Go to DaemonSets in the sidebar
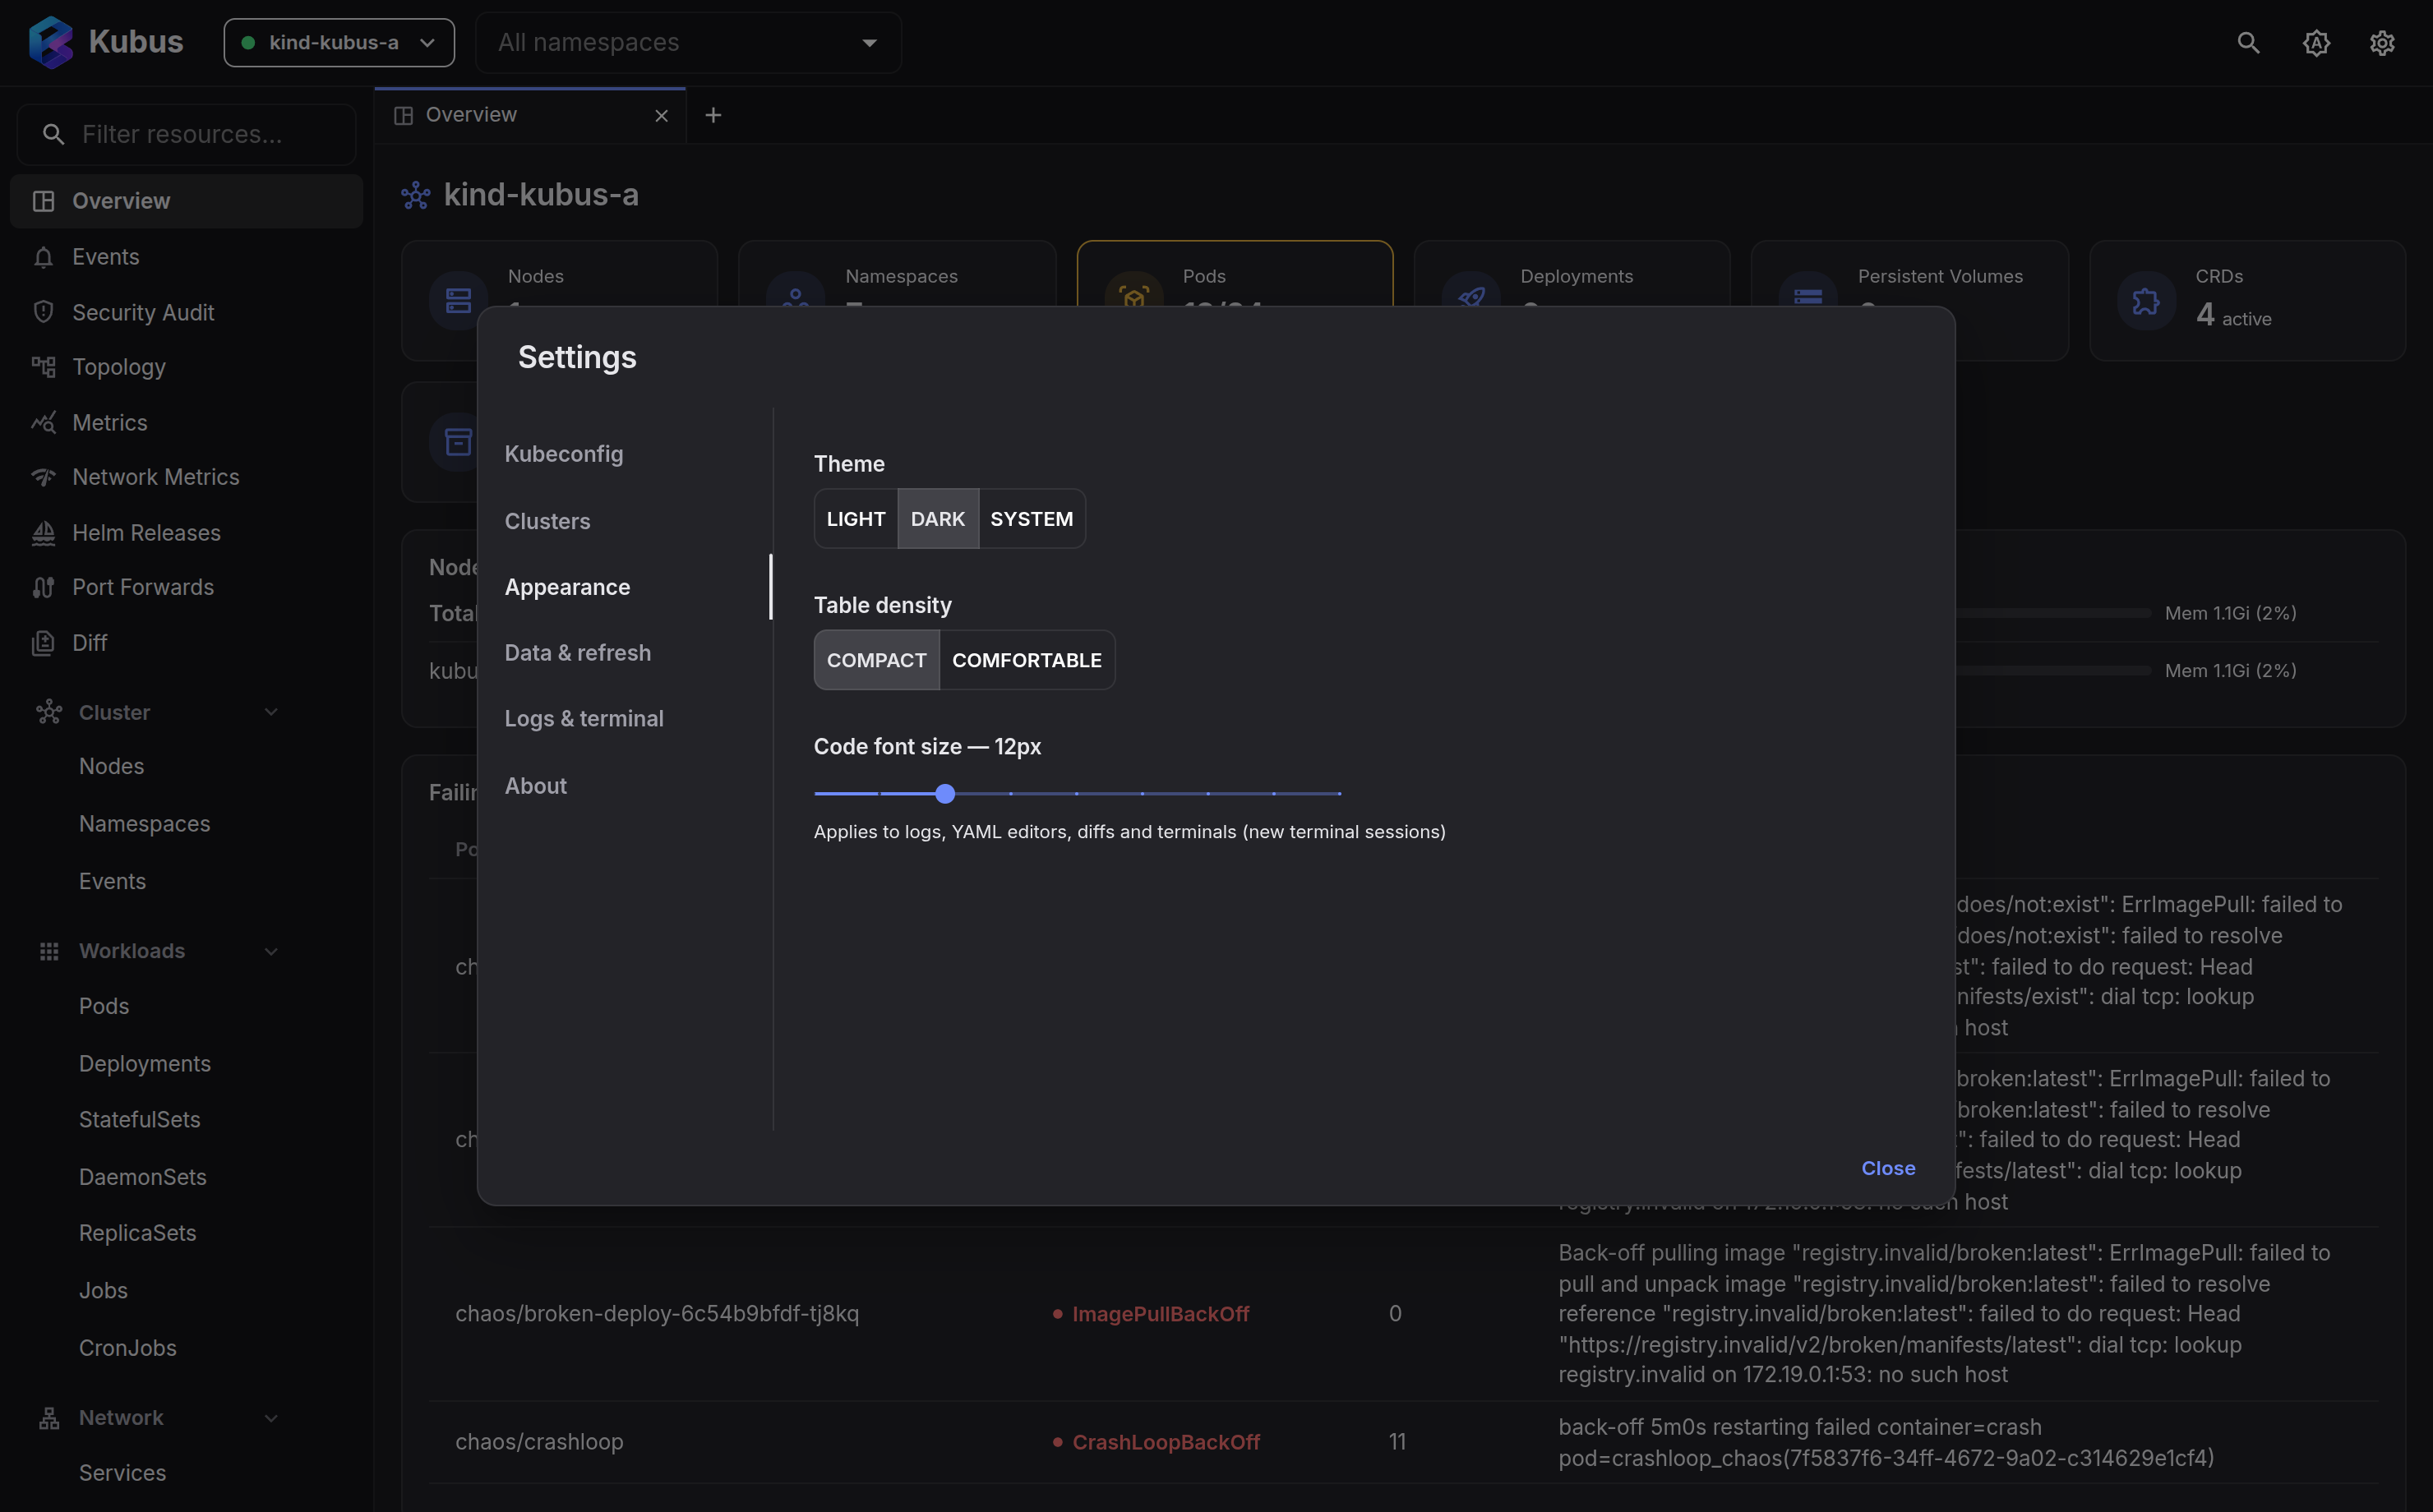This screenshot has height=1512, width=2433. [143, 1177]
